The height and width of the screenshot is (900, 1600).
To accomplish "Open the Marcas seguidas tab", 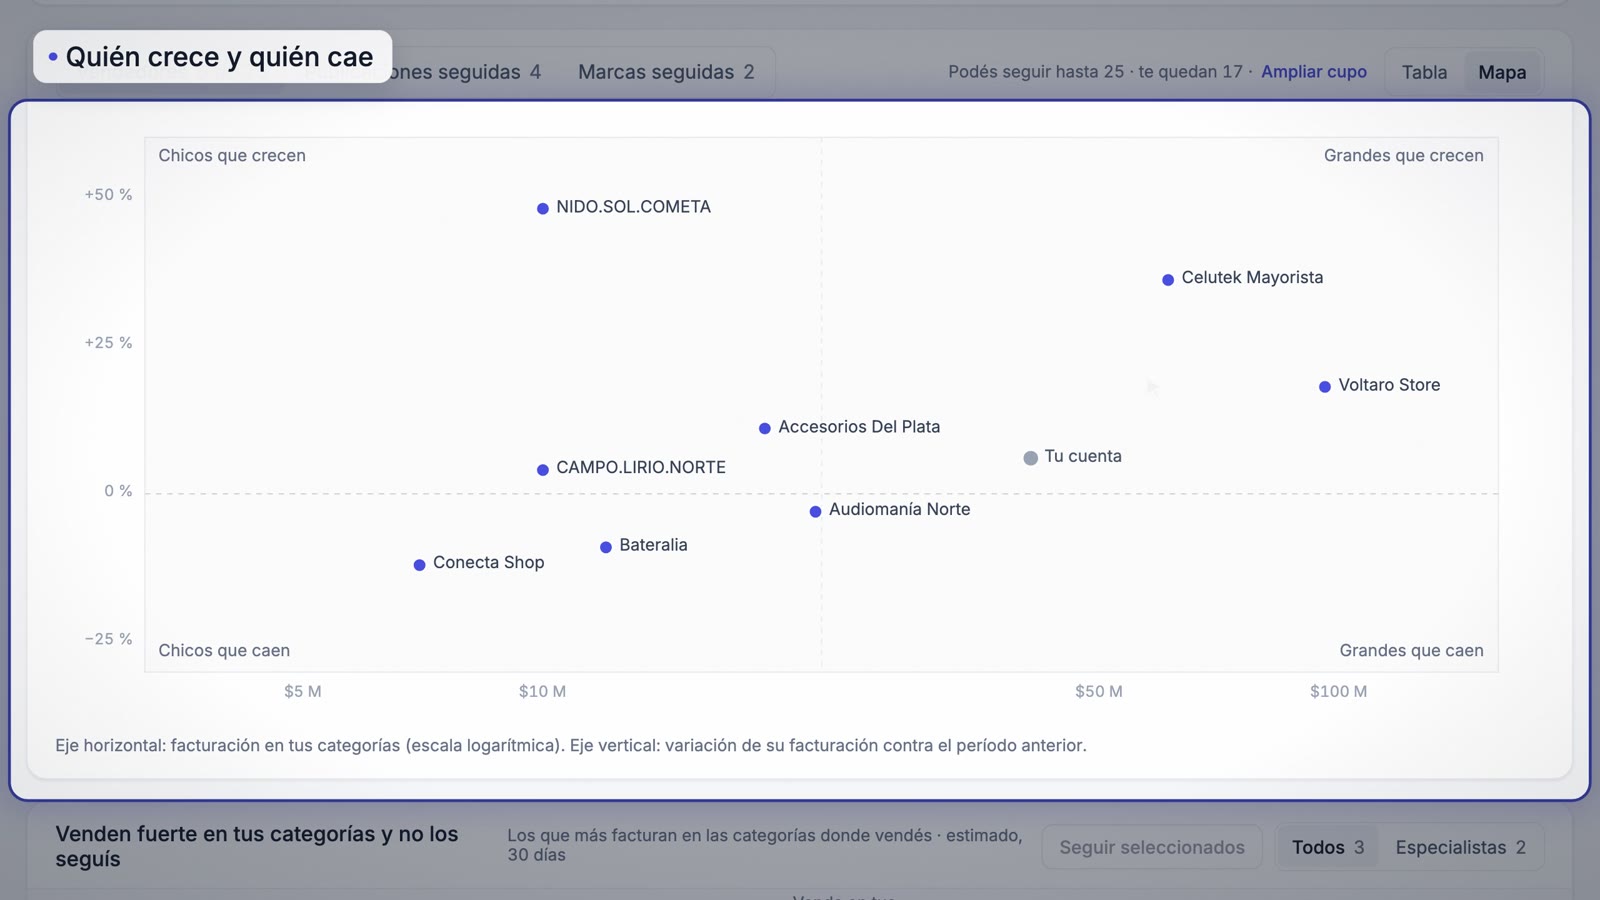I will [x=666, y=72].
